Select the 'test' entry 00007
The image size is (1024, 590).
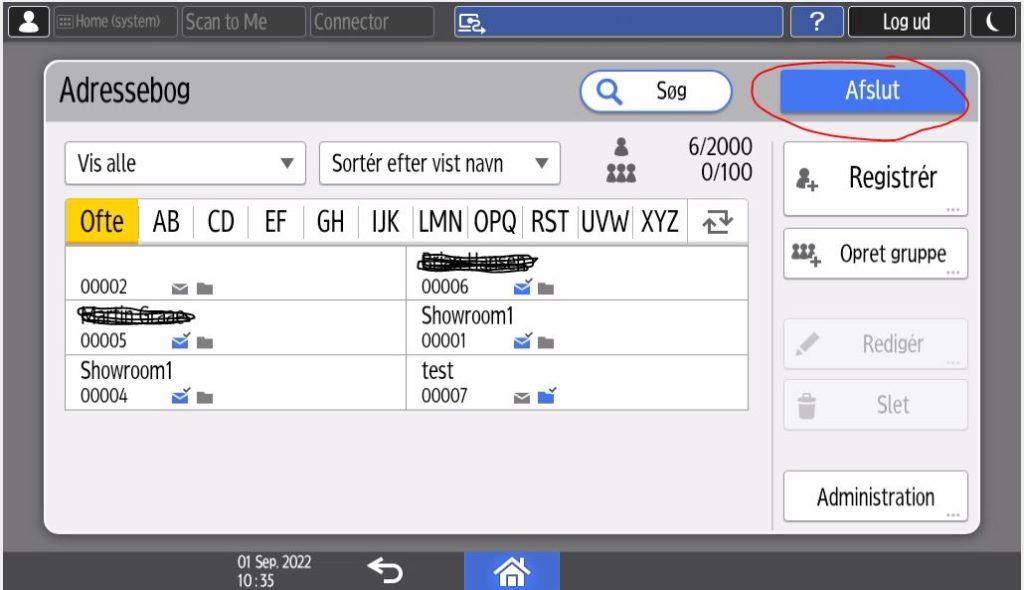point(576,382)
